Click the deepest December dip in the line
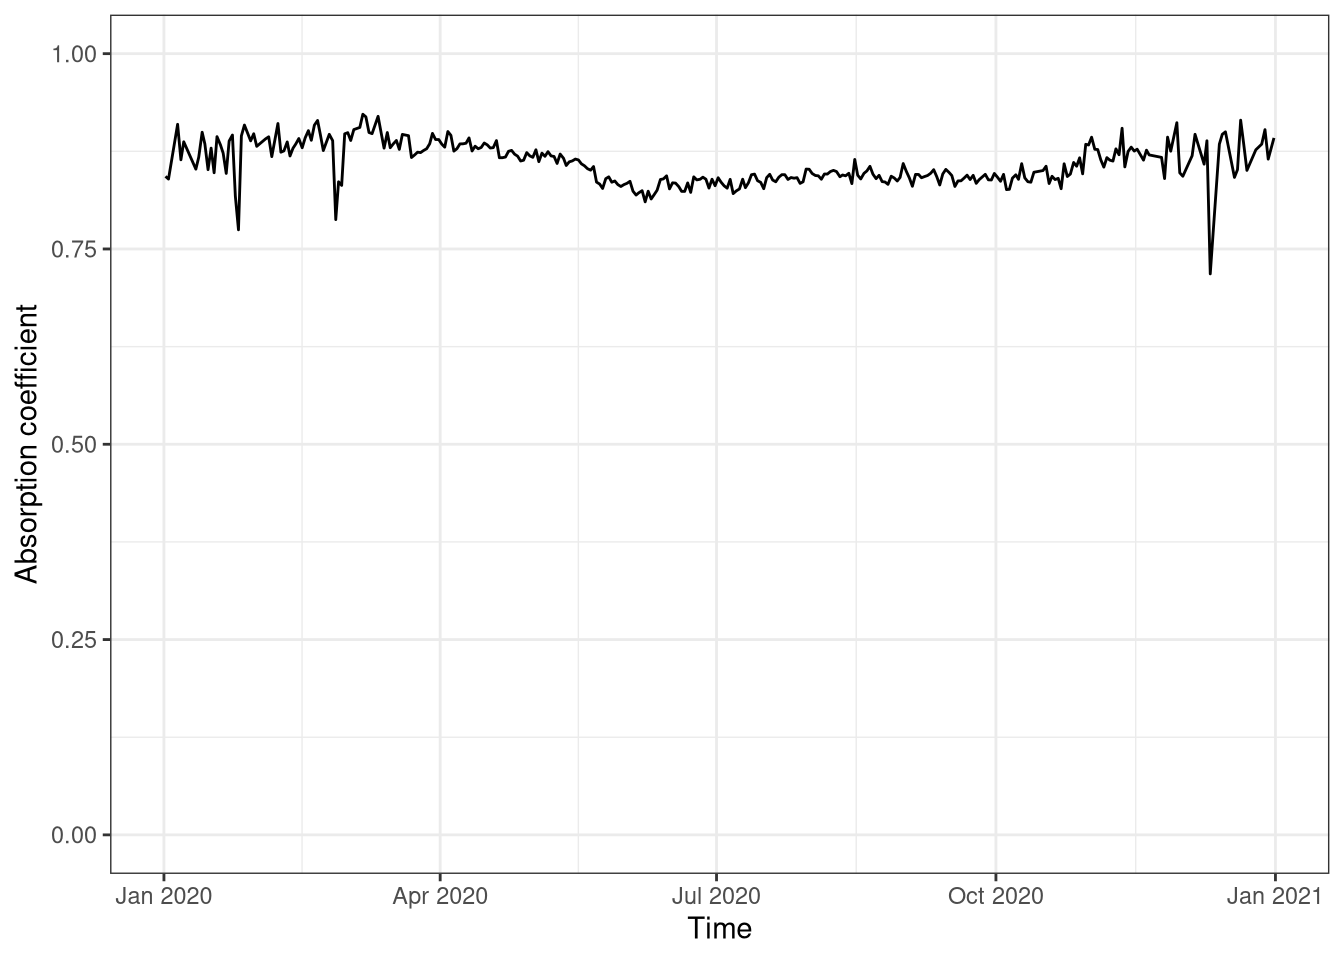 1210,273
